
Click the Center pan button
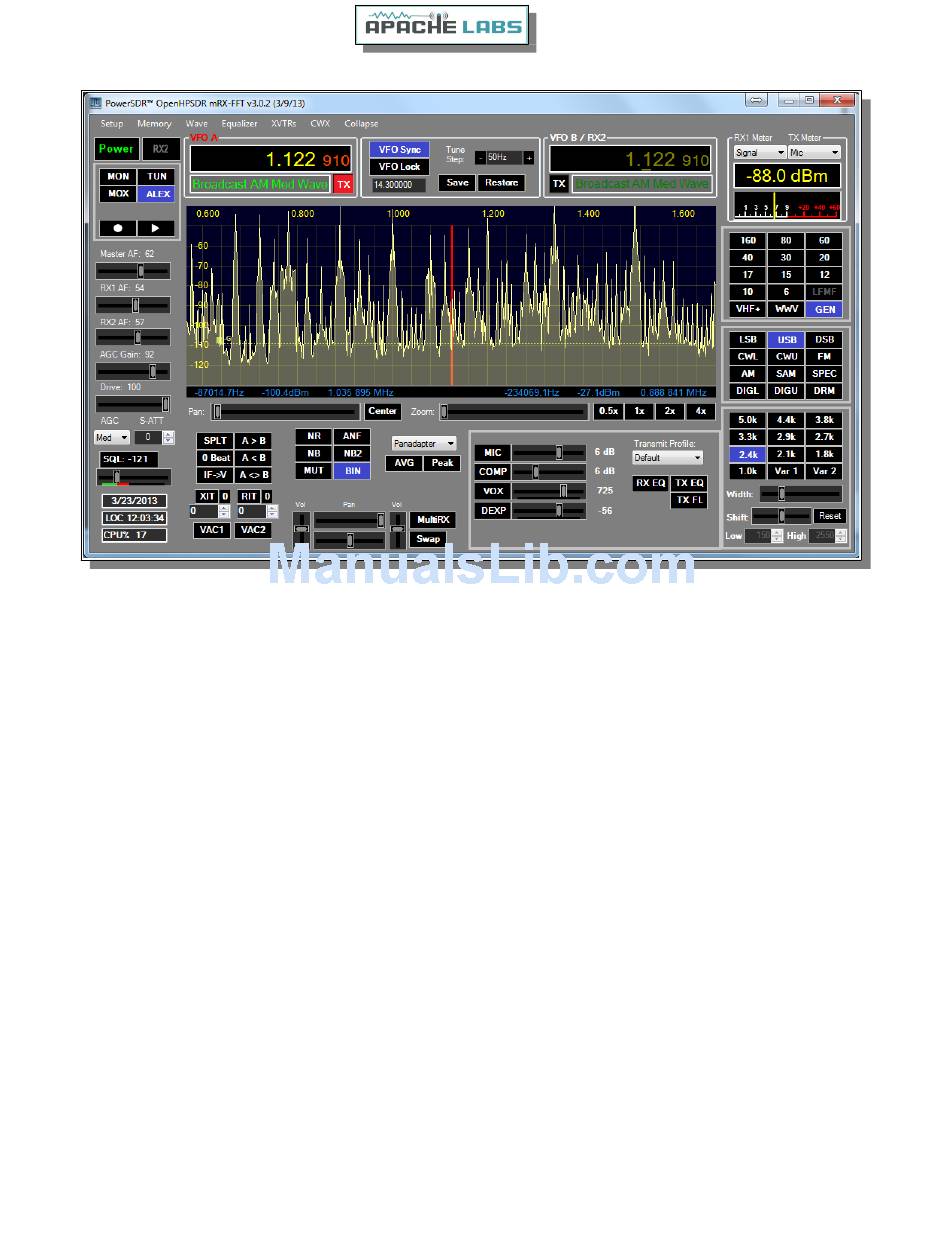382,411
